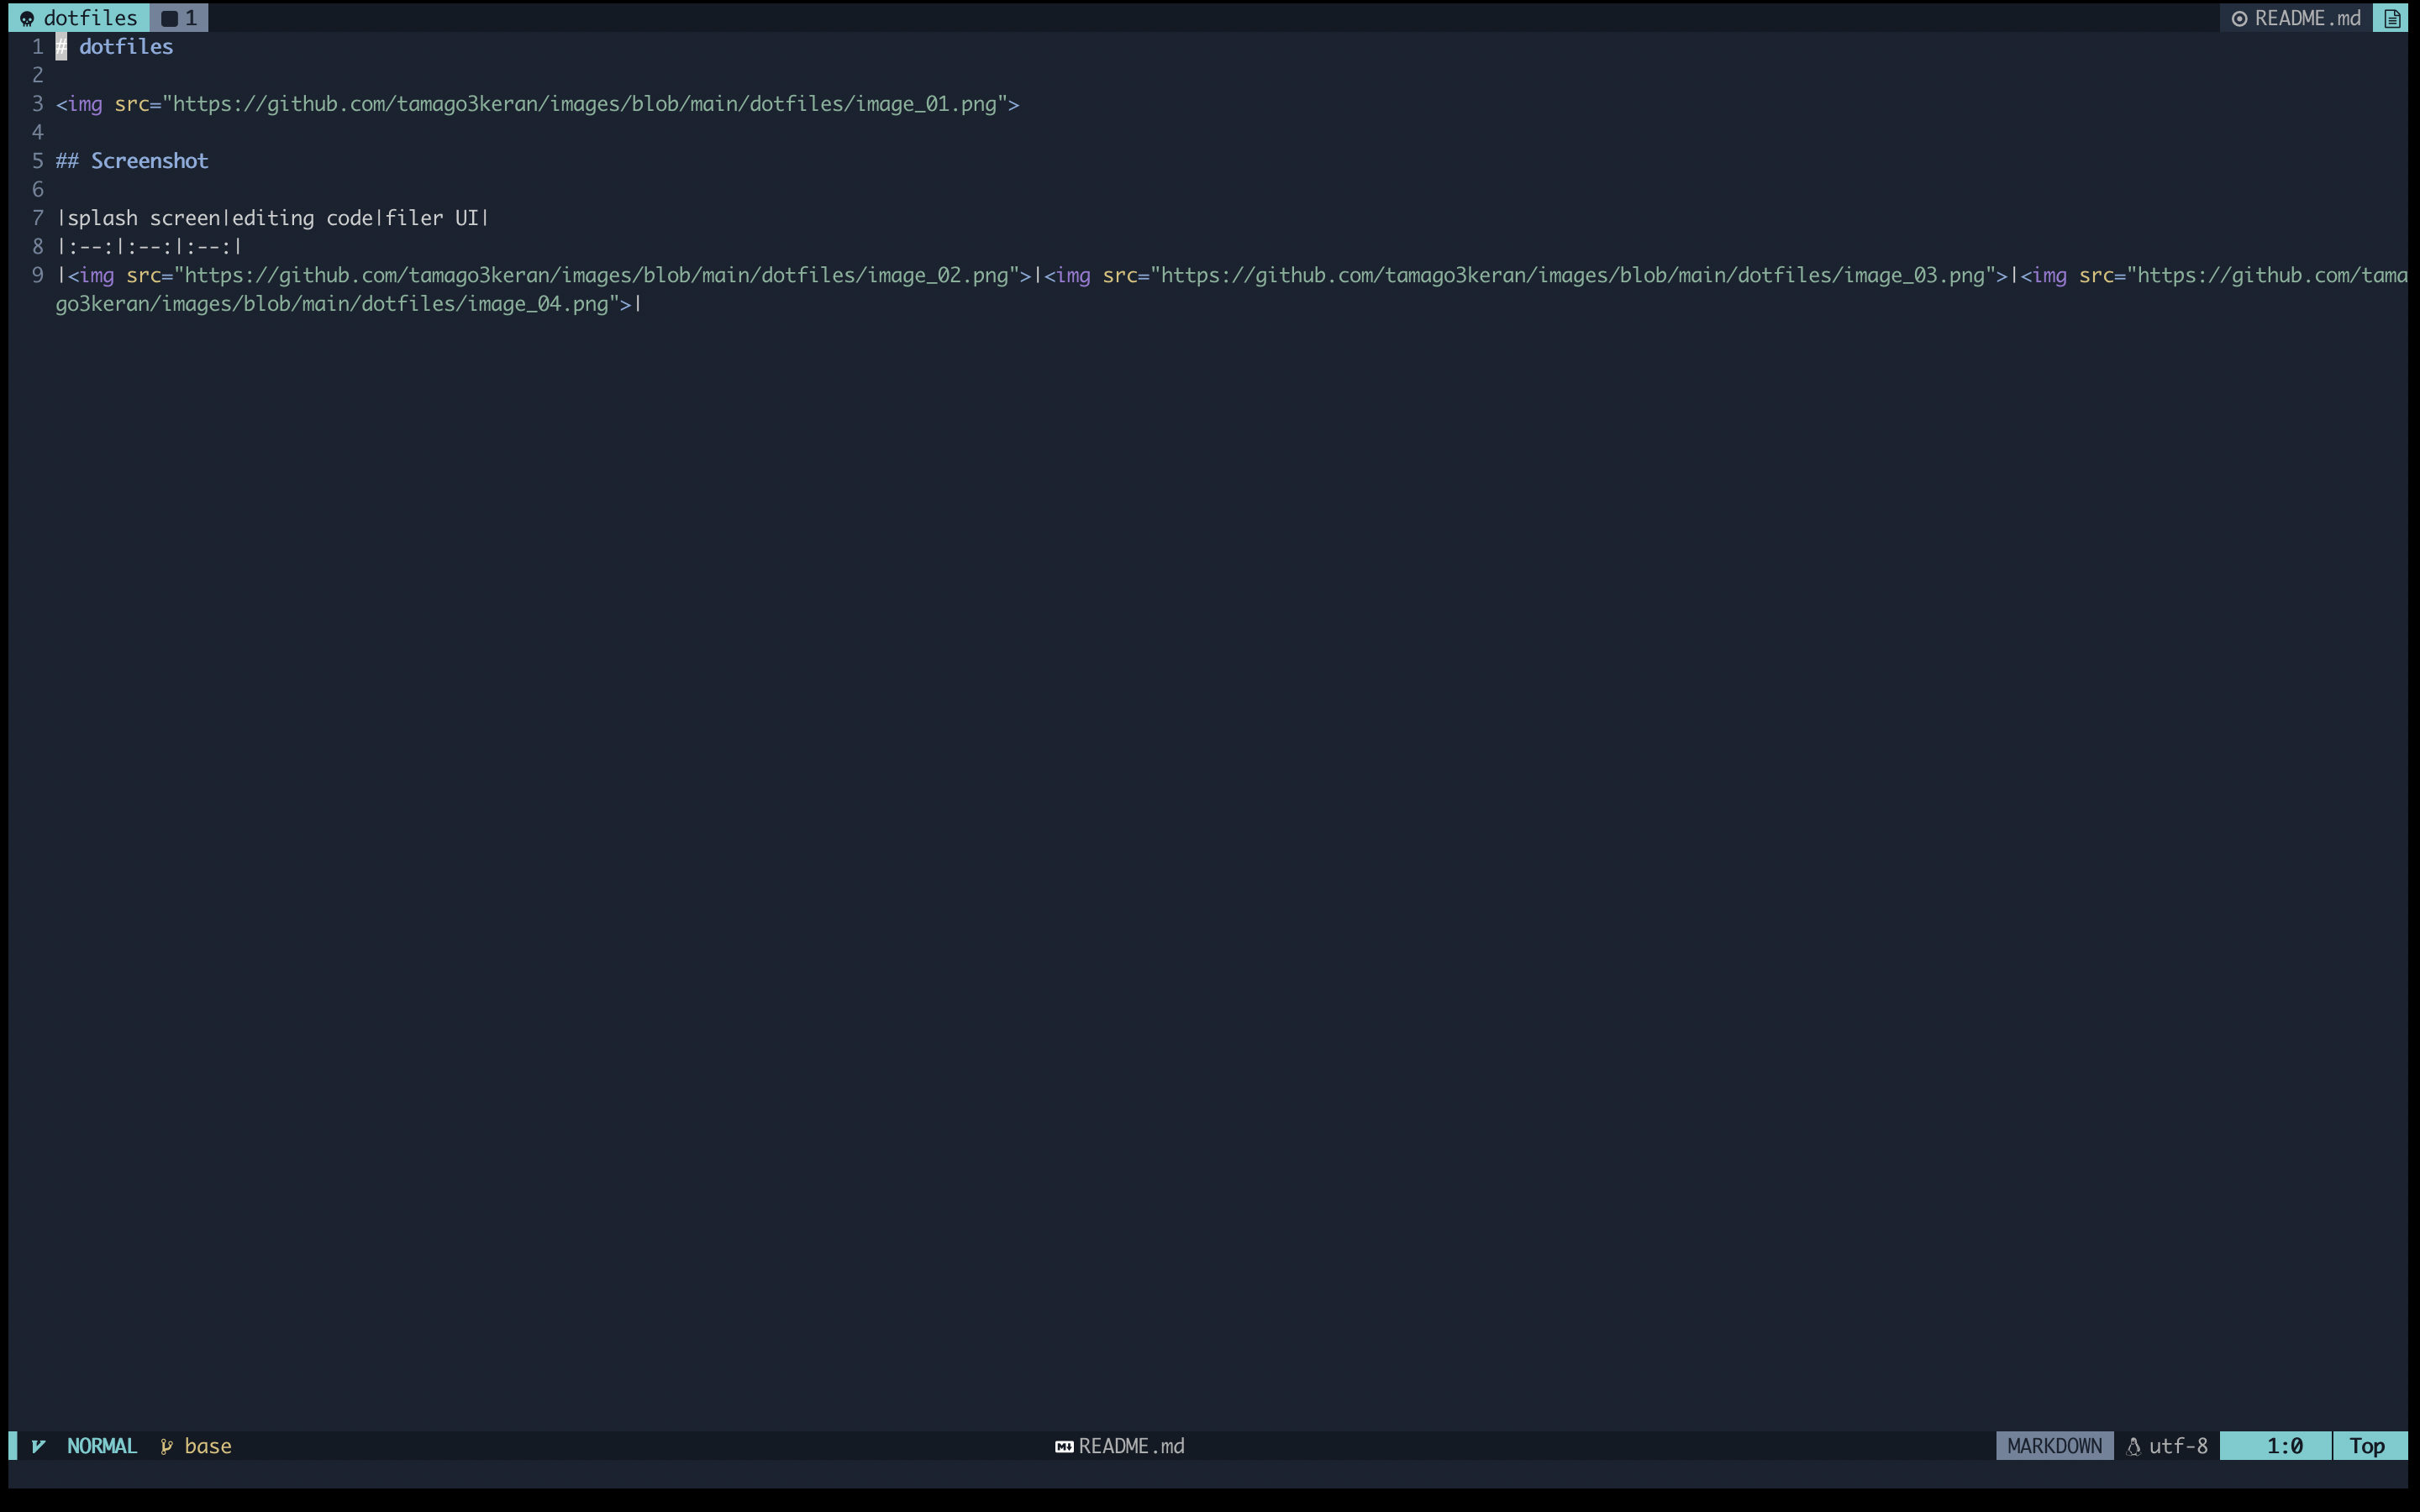Click the image_03.png URL on line 9
Screen dimensions: 2420x1512
[1573, 275]
